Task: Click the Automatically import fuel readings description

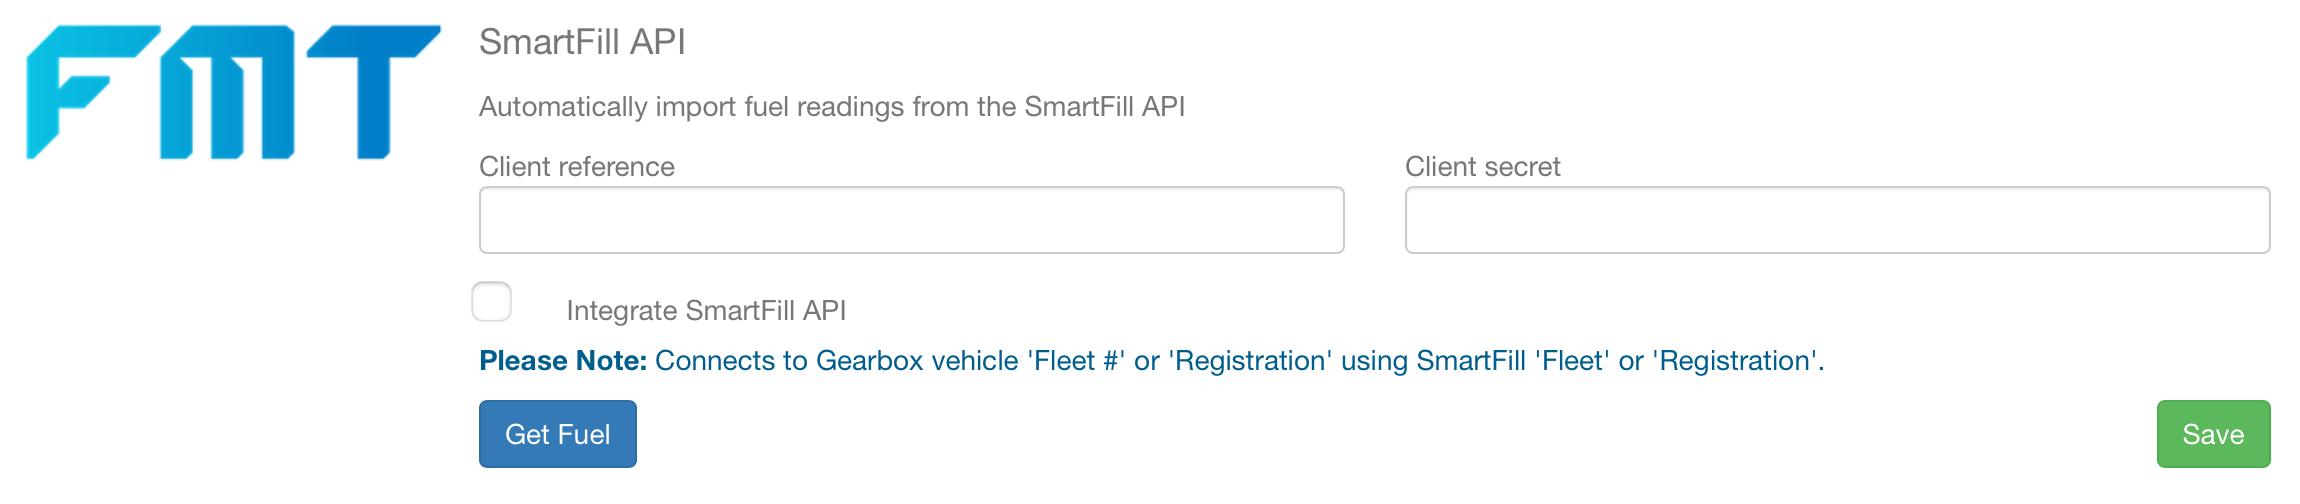Action: pos(832,107)
